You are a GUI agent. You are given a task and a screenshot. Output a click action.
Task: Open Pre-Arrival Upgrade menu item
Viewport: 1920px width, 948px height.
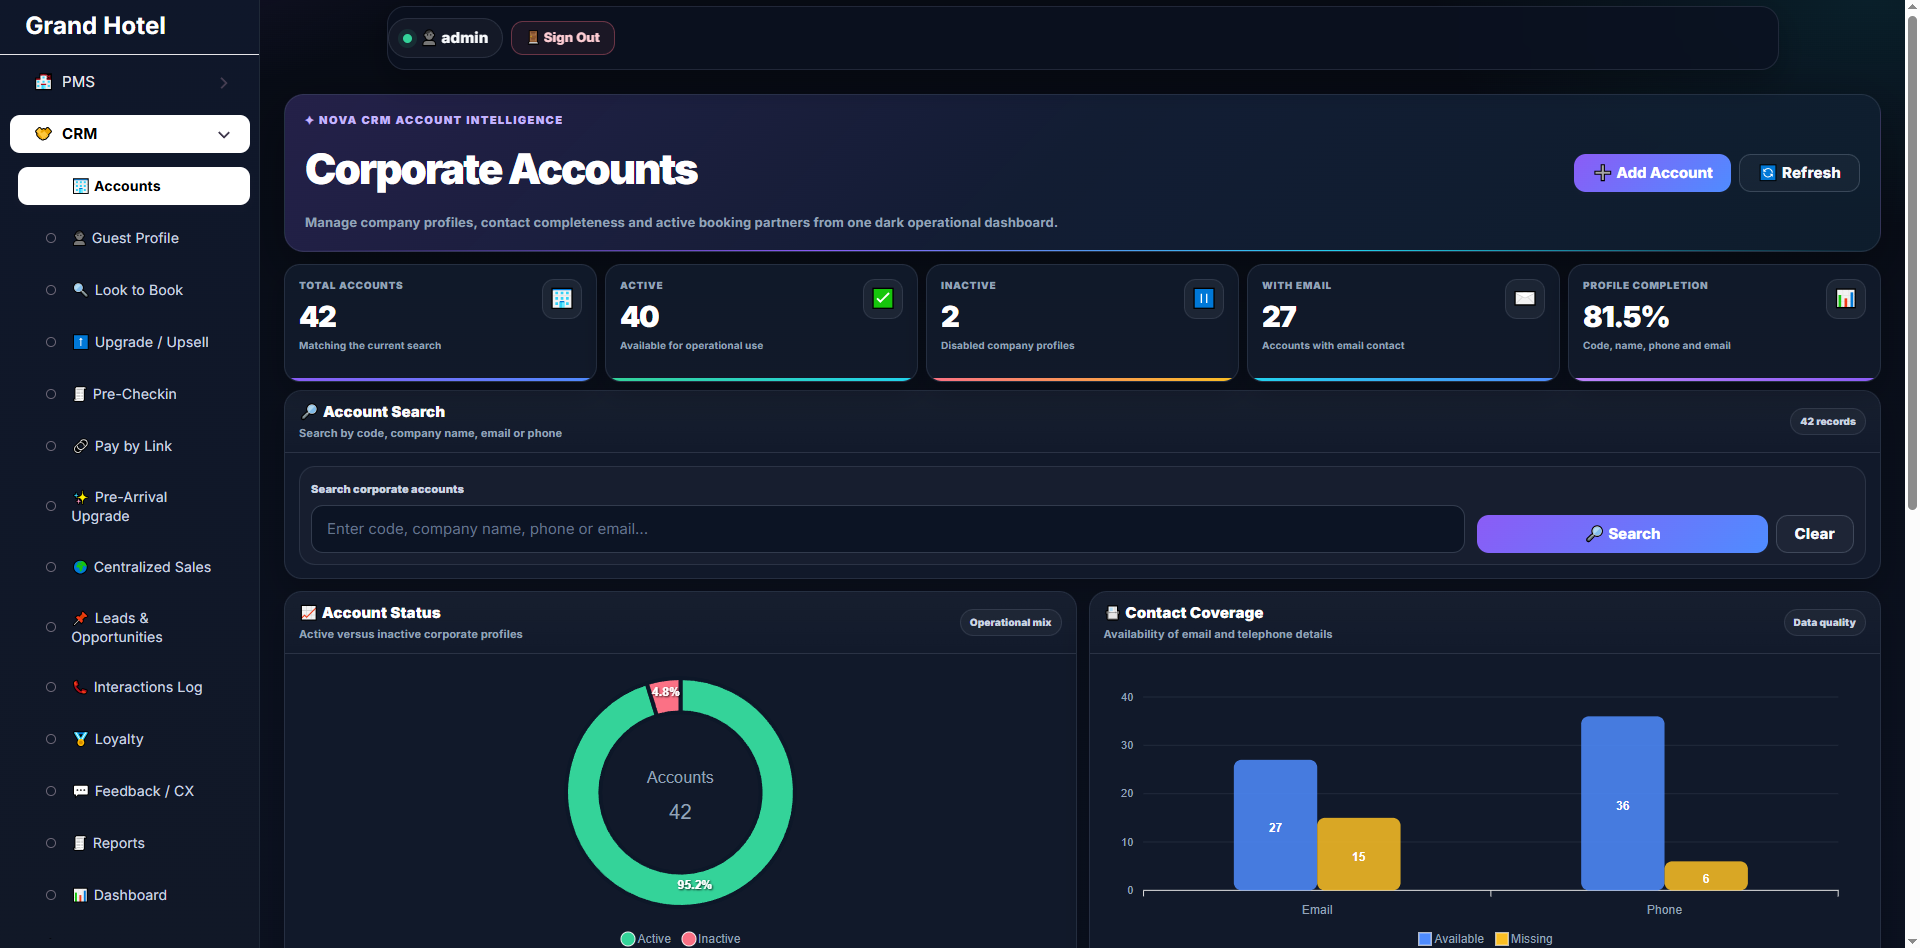134,507
